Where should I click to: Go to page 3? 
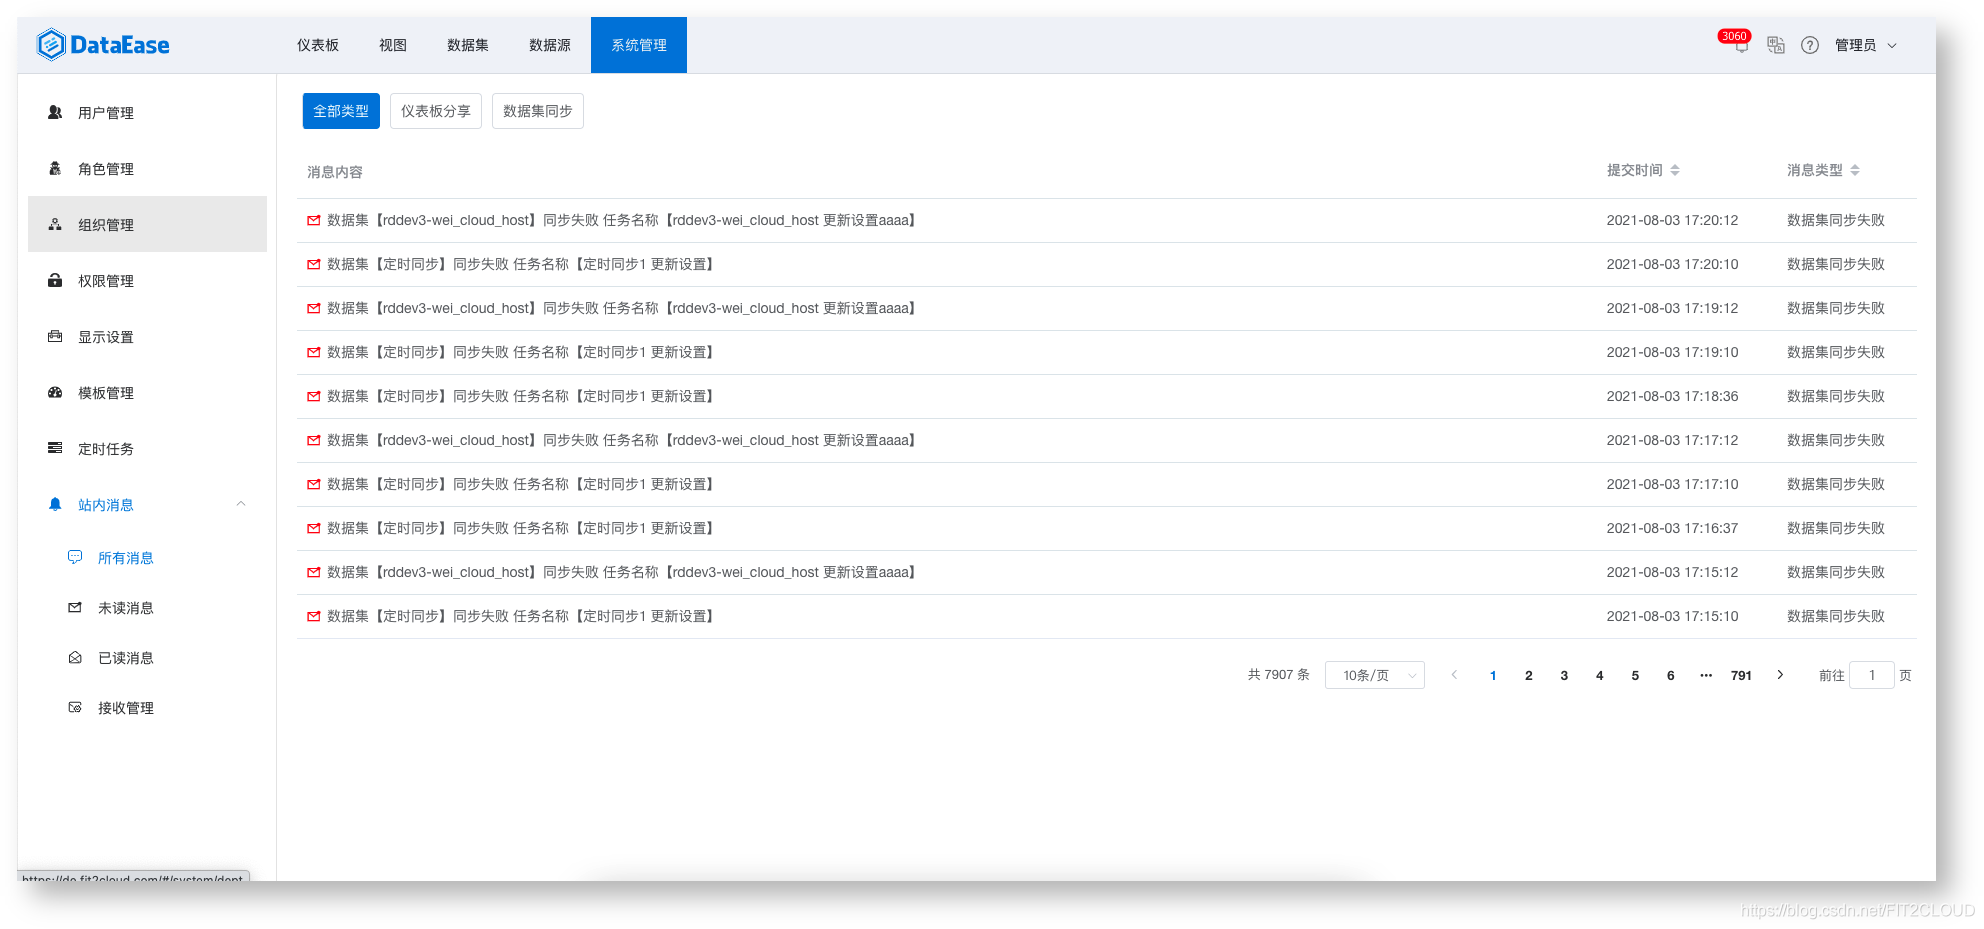(x=1564, y=675)
